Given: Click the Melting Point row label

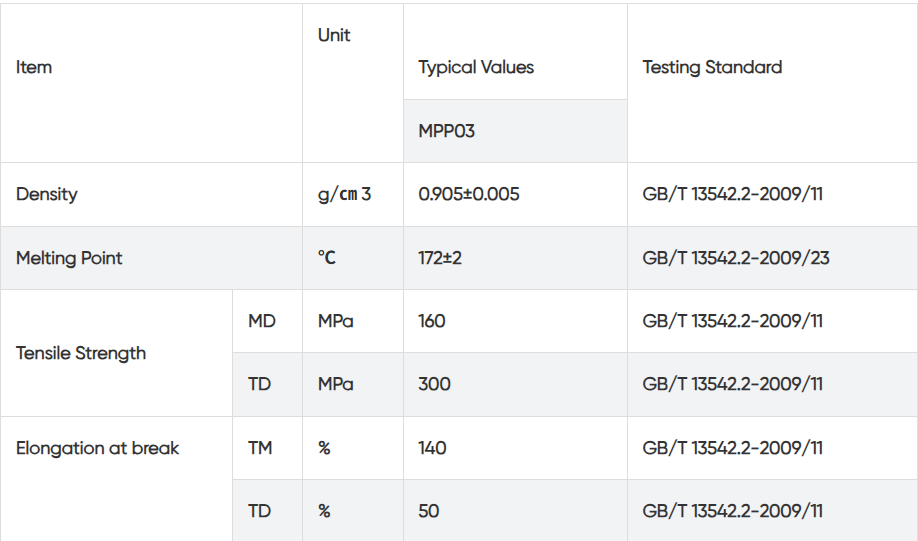Looking at the screenshot, I should (69, 258).
